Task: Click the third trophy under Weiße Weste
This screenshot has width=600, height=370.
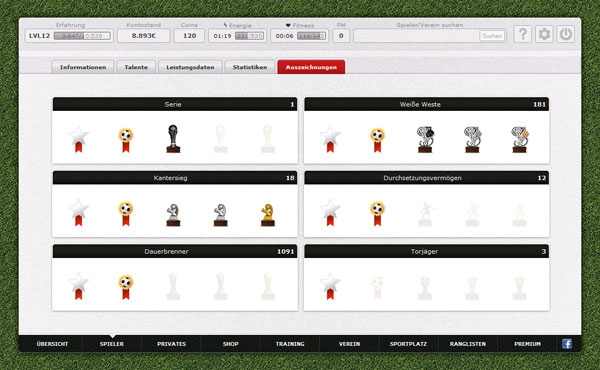Action: click(519, 140)
